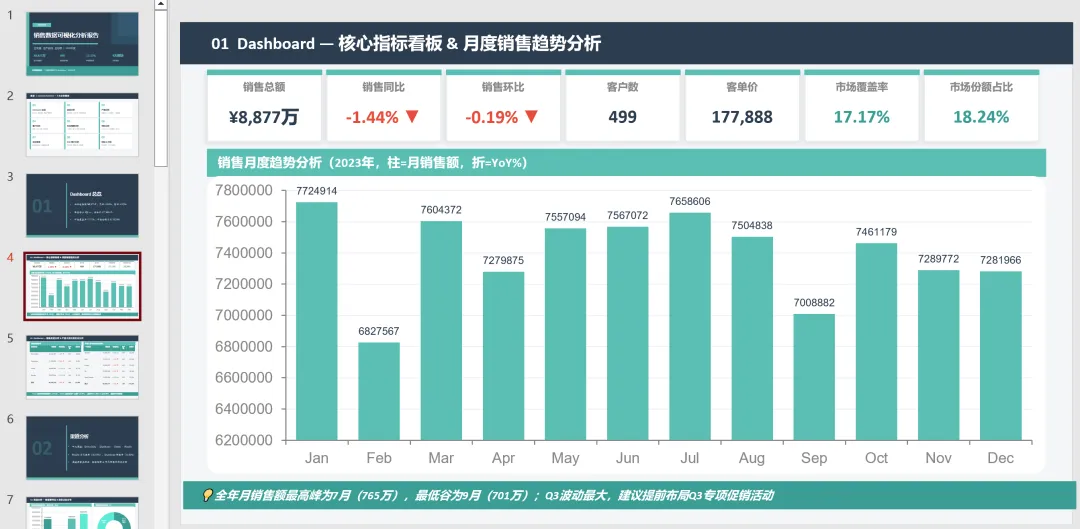The image size is (1080, 529).
Task: Click the Jan bar in the chart
Action: pos(317,321)
